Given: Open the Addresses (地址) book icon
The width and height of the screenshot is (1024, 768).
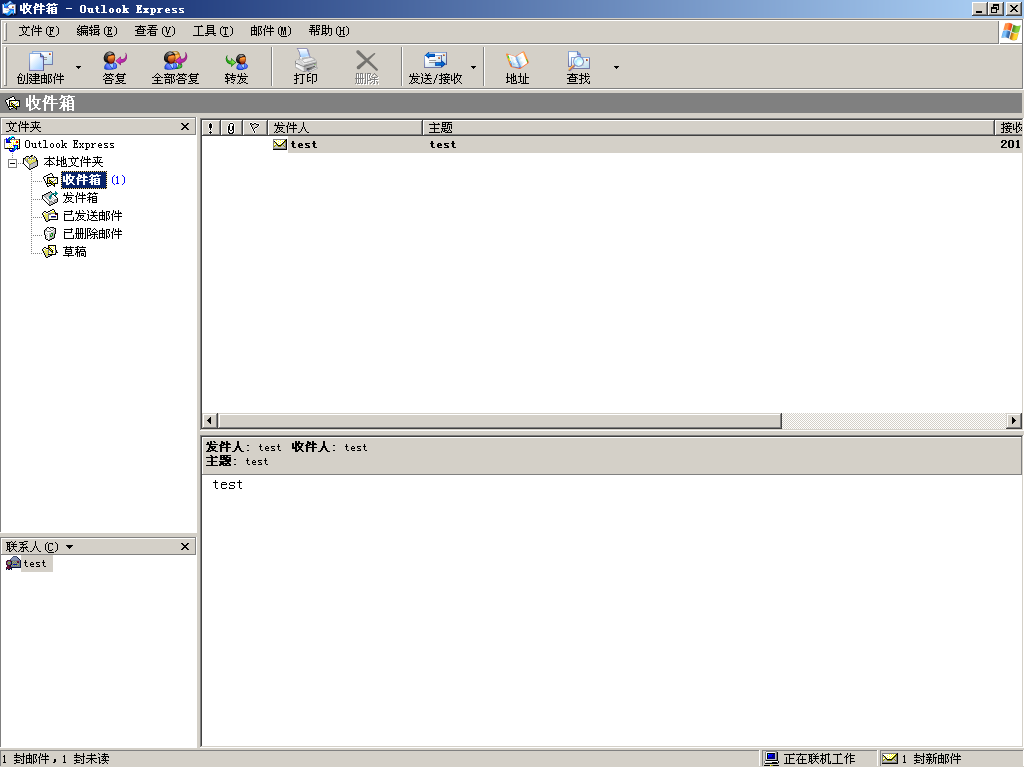Looking at the screenshot, I should (x=517, y=67).
